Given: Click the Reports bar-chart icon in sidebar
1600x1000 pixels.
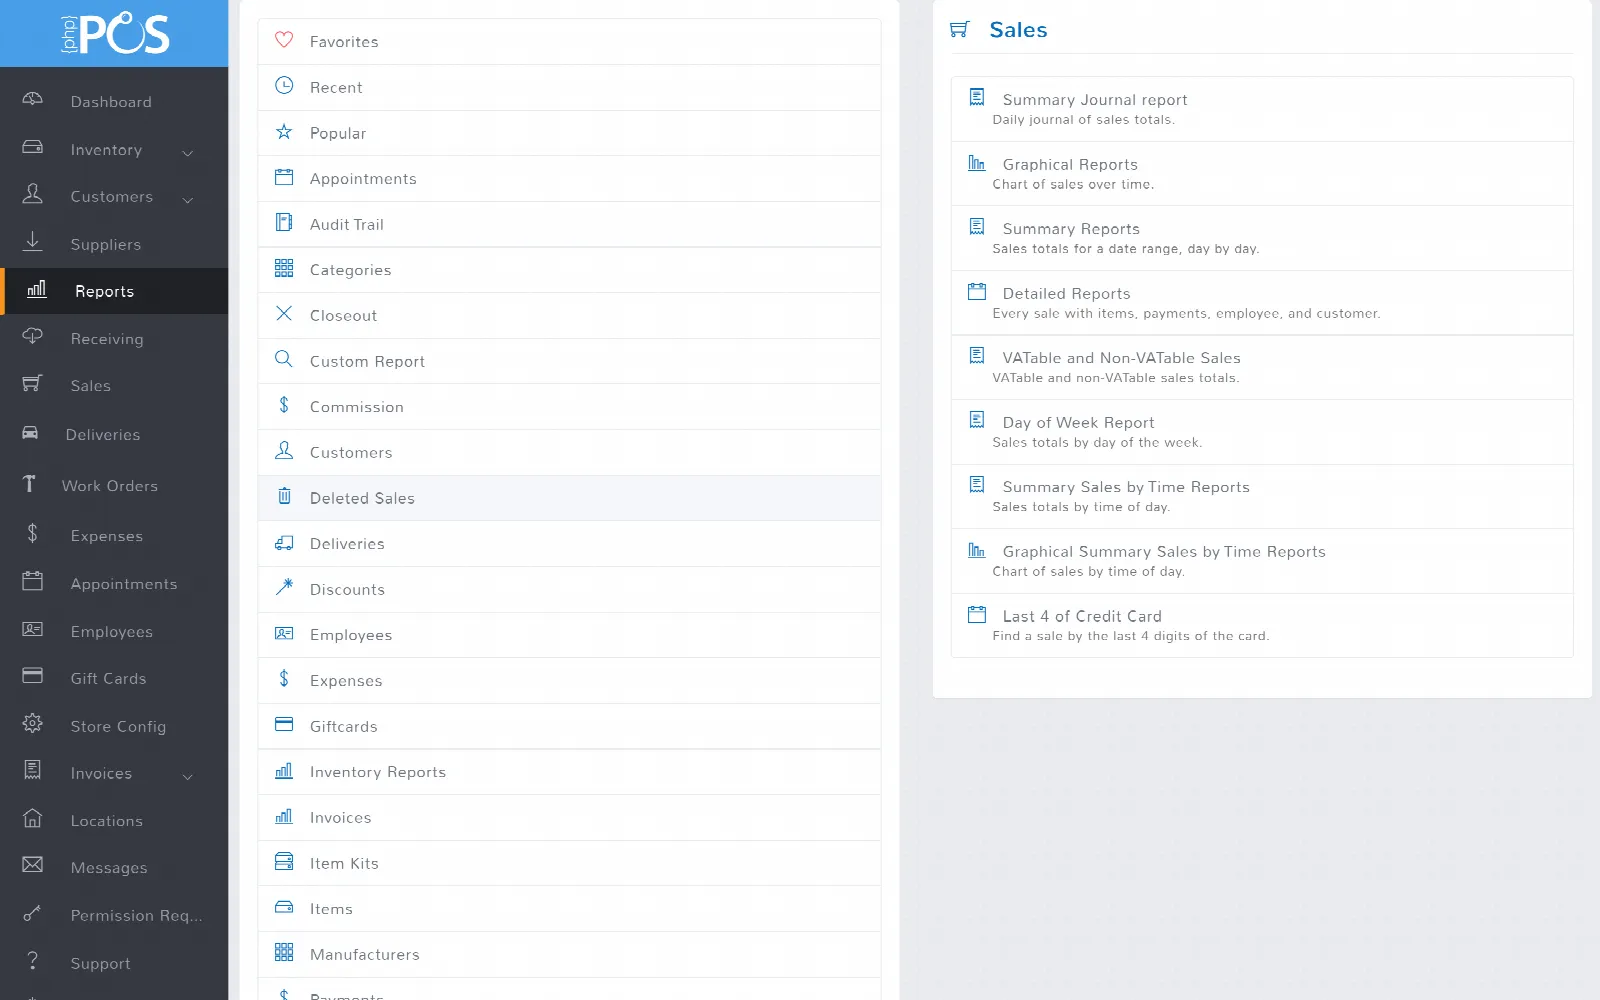Looking at the screenshot, I should (x=37, y=290).
